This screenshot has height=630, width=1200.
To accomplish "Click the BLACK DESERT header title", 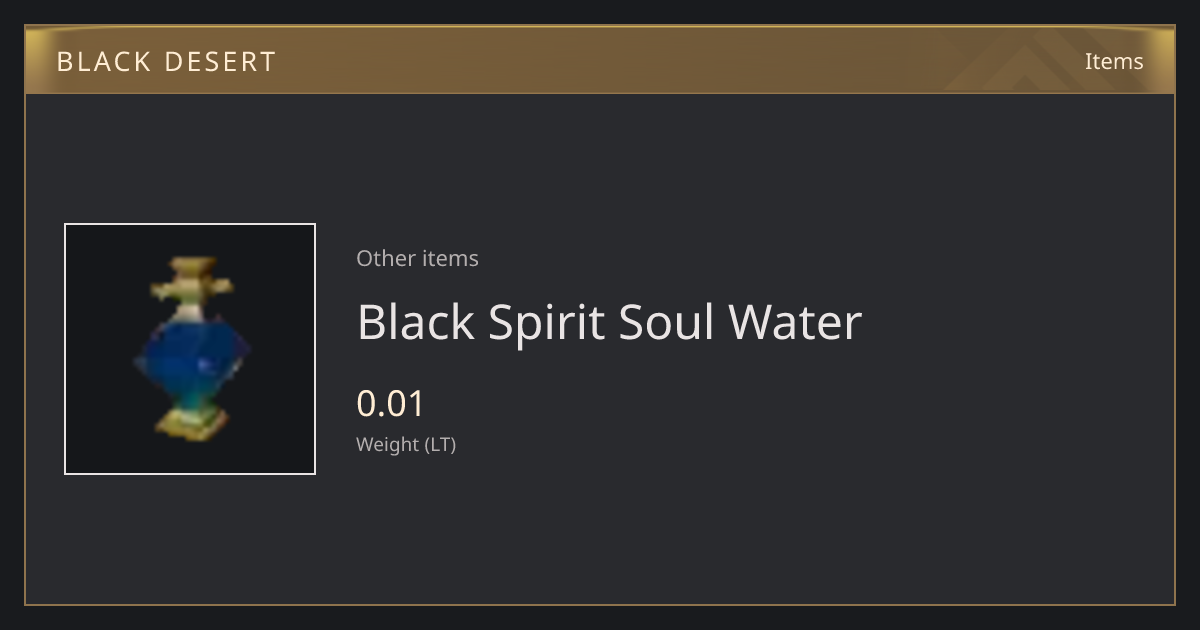I will coord(166,61).
